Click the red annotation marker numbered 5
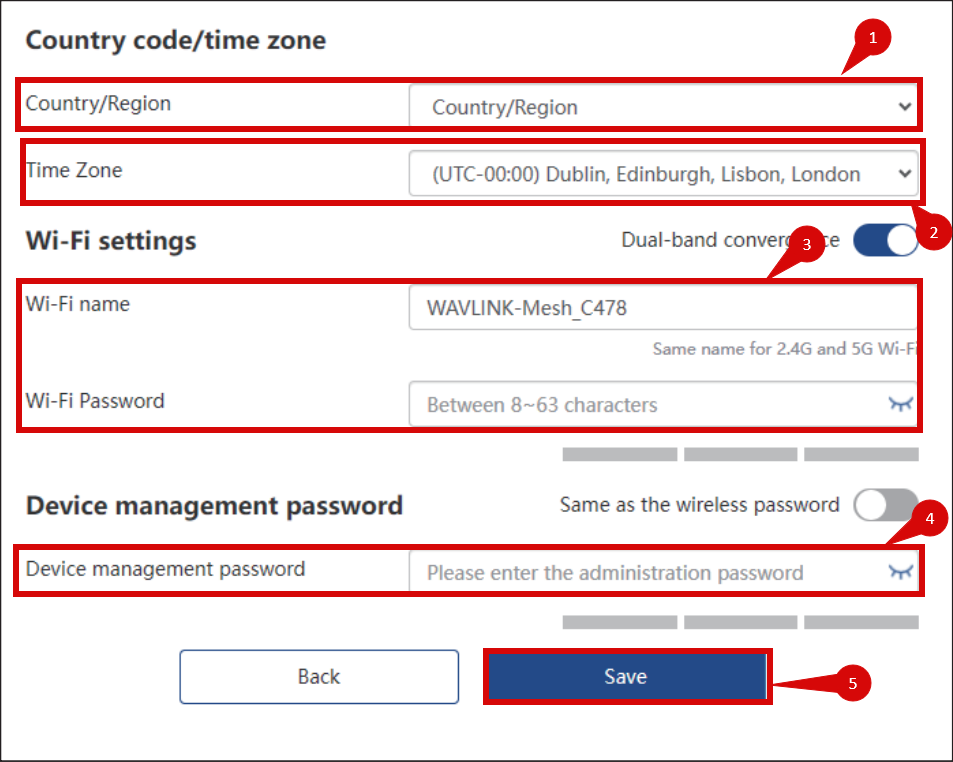 (852, 684)
